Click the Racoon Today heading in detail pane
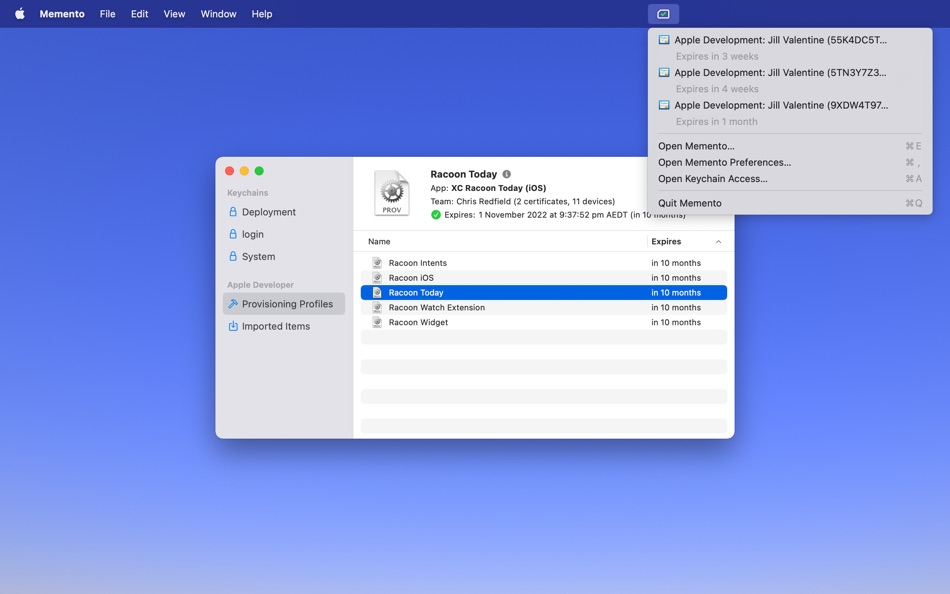The width and height of the screenshot is (950, 594). 463,174
